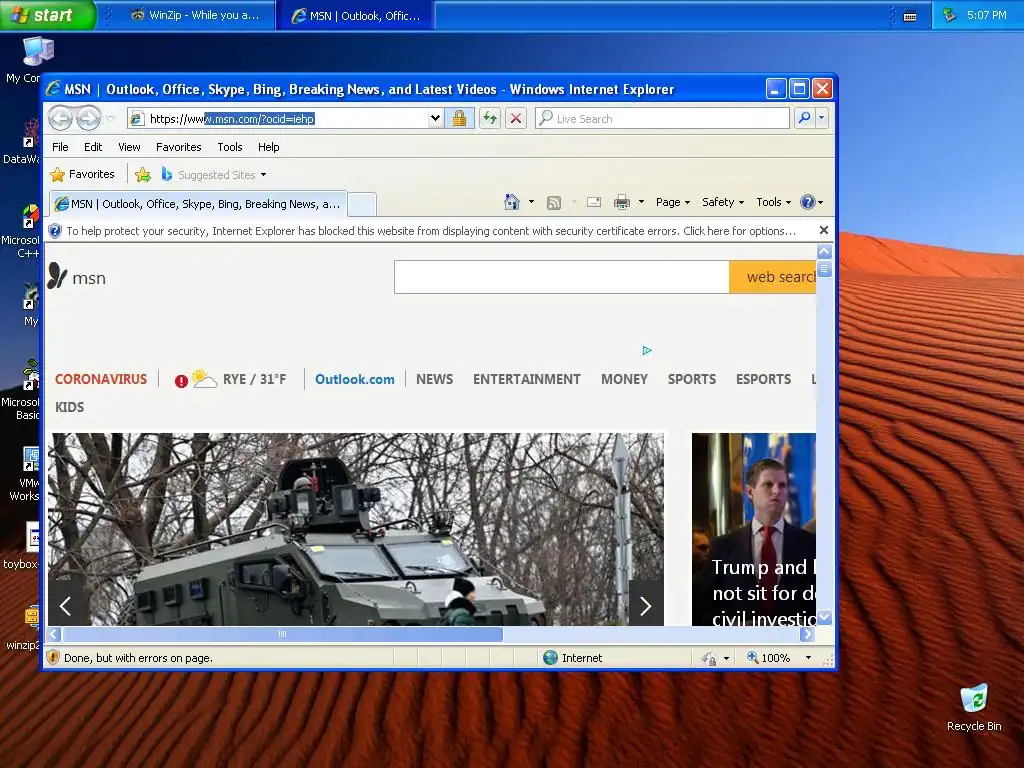
Task: Click the vertical scroll down arrow
Action: click(824, 617)
